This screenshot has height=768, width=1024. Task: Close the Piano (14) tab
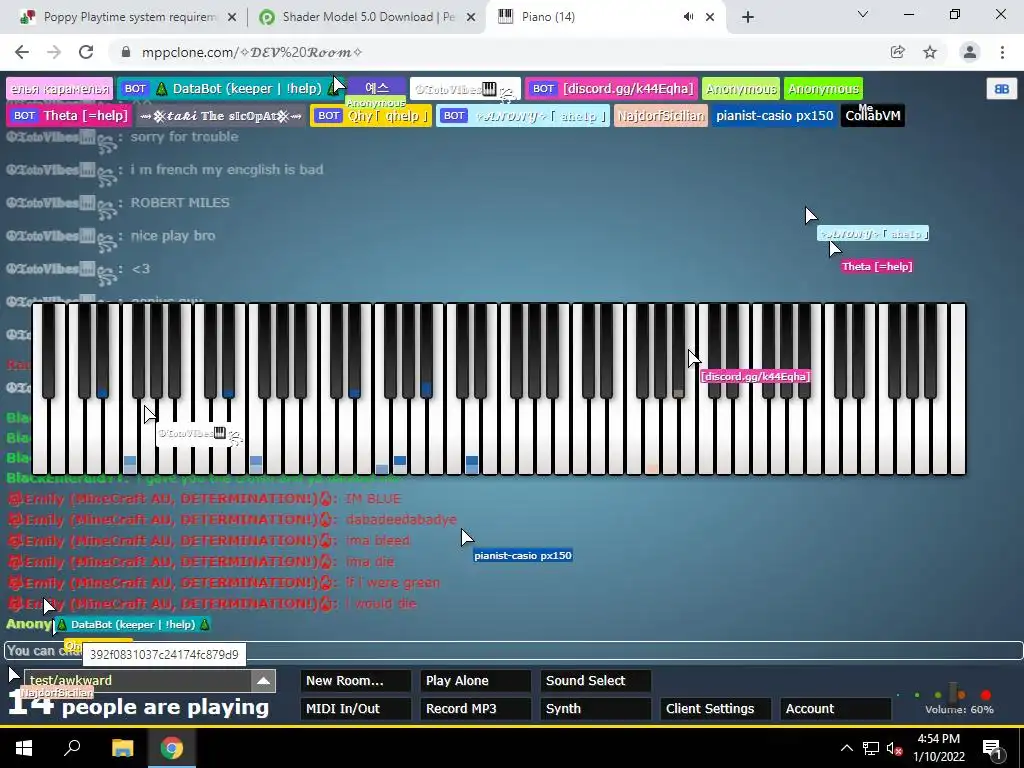click(x=710, y=18)
